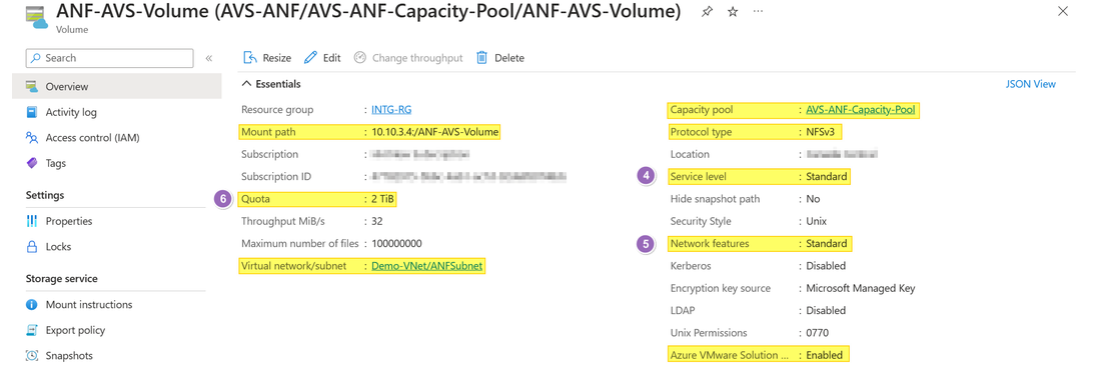Screen dimensions: 1105x388
Task: Close the volume blade
Action: (1063, 11)
